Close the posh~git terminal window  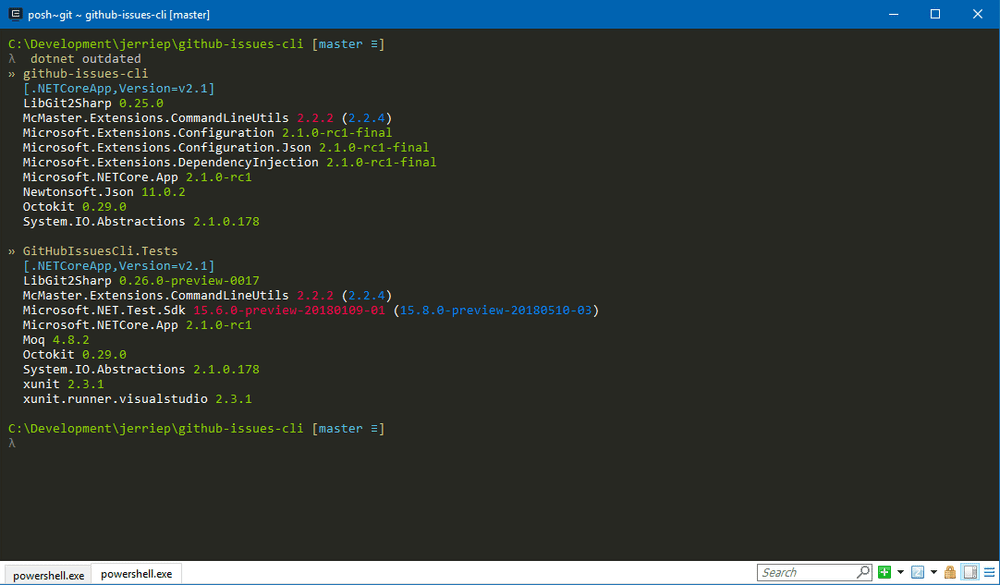pyautogui.click(x=978, y=14)
